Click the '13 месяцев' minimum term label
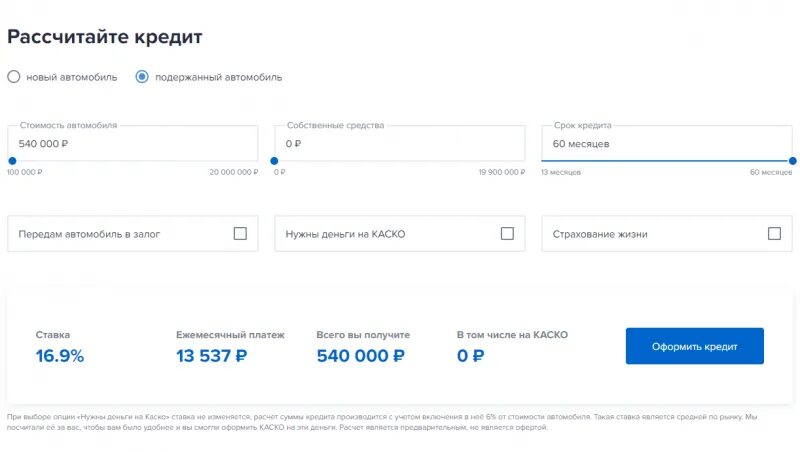 561,172
